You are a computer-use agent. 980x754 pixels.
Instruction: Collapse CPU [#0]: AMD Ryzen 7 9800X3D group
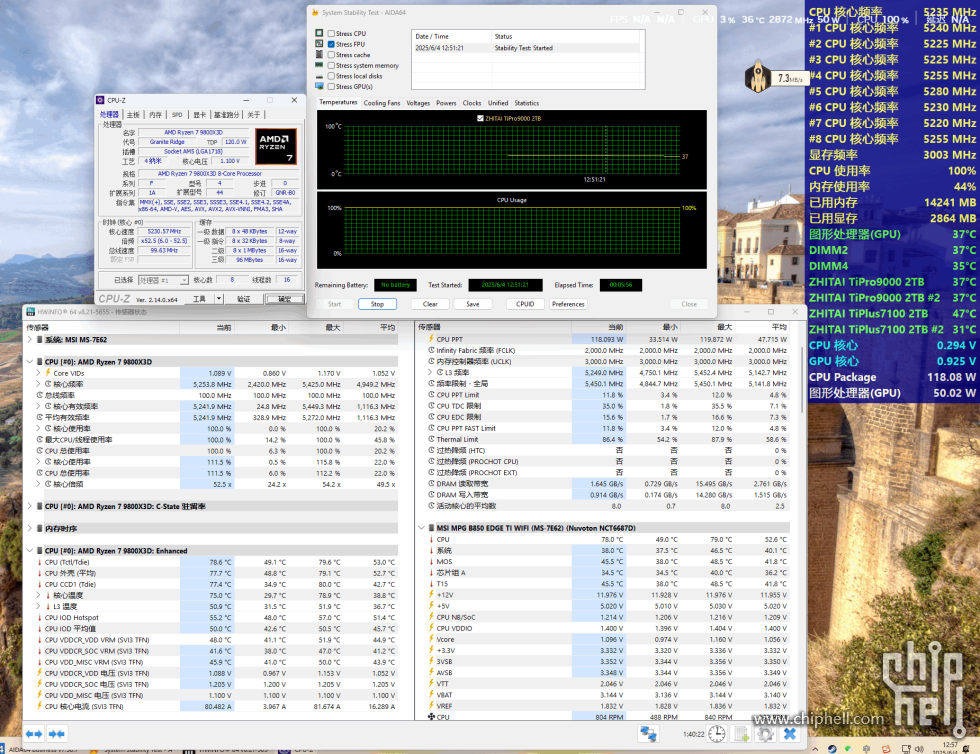pyautogui.click(x=29, y=362)
